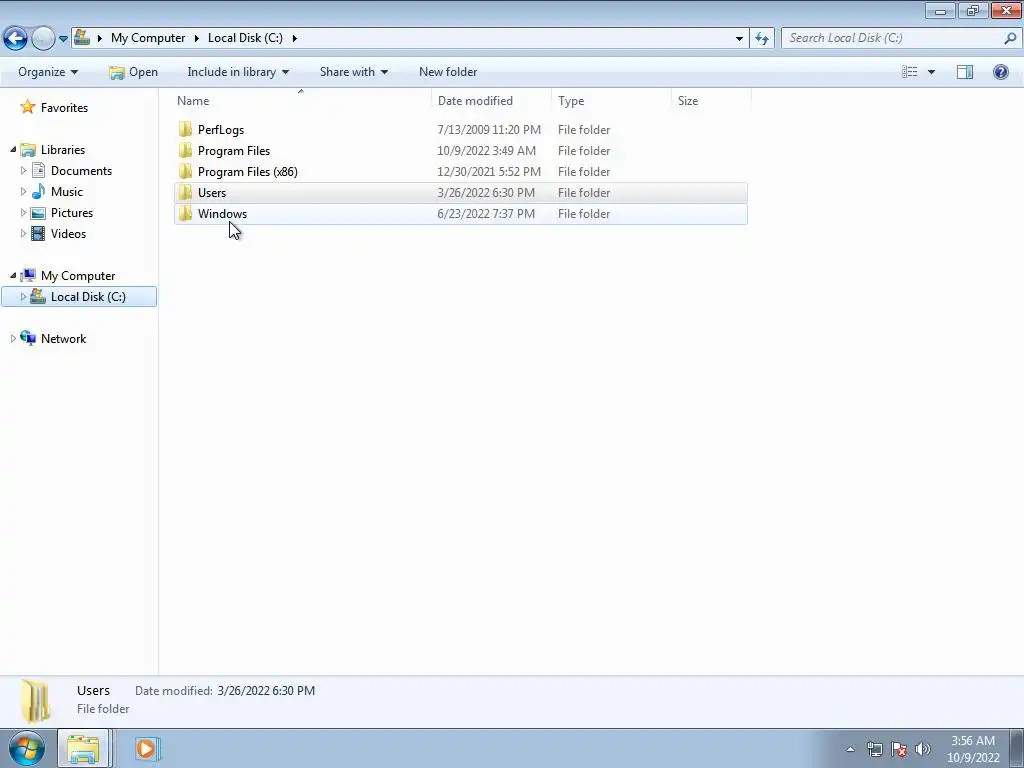Screen dimensions: 1024x768
Task: Sort by the Date modified column header
Action: (x=491, y=101)
